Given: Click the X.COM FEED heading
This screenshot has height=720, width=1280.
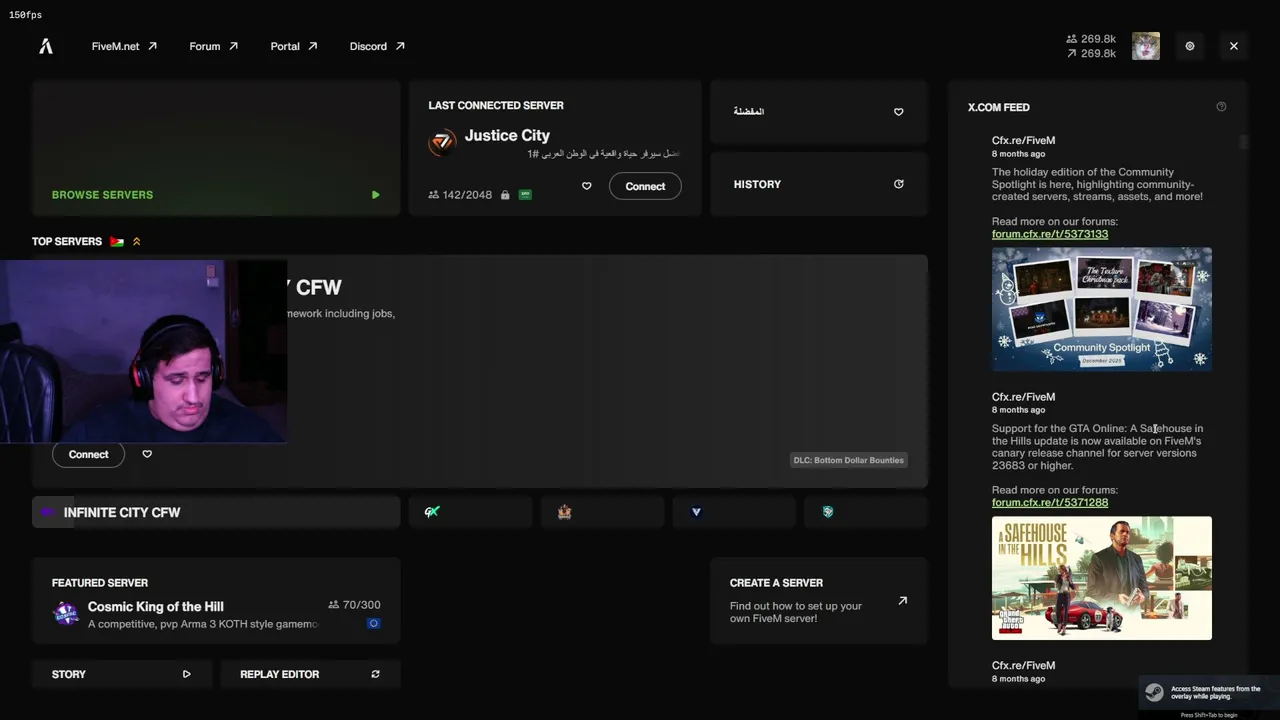Looking at the screenshot, I should pos(998,107).
